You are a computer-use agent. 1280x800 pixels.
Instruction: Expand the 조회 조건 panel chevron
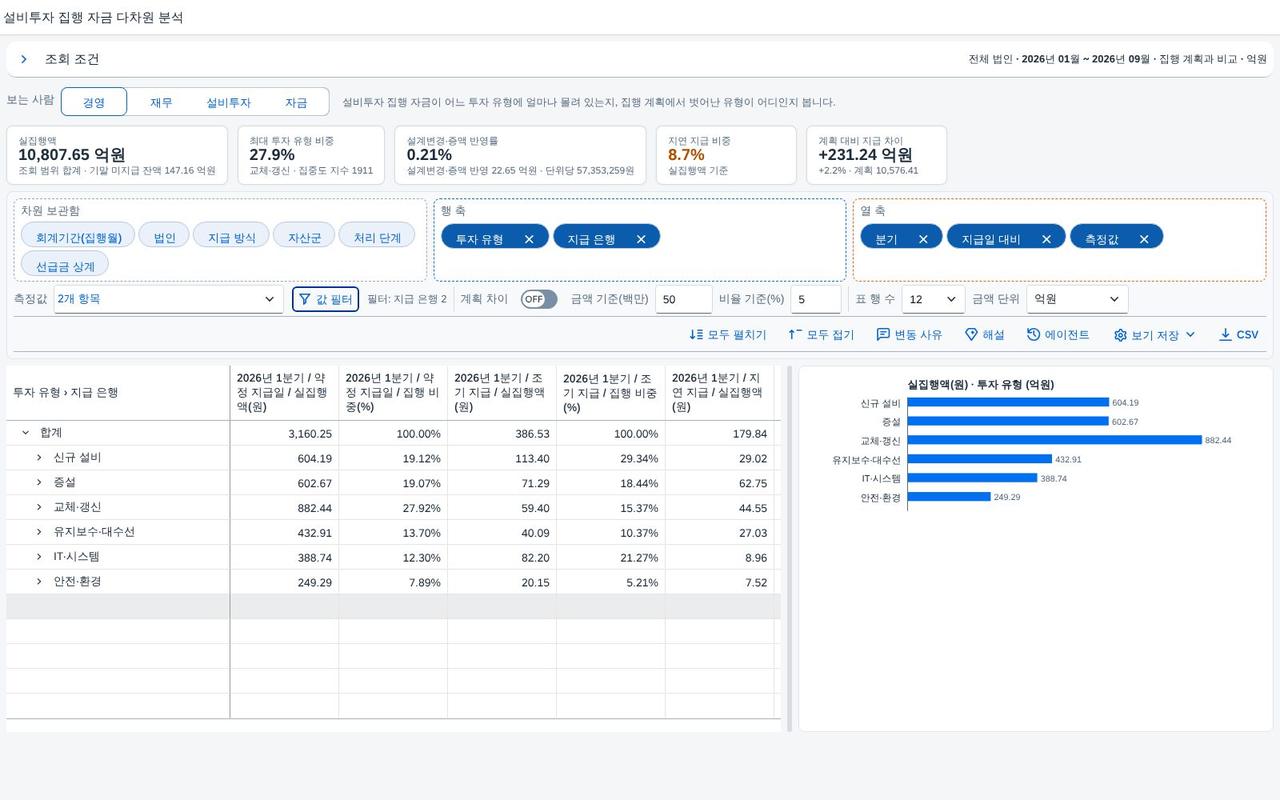[24, 60]
